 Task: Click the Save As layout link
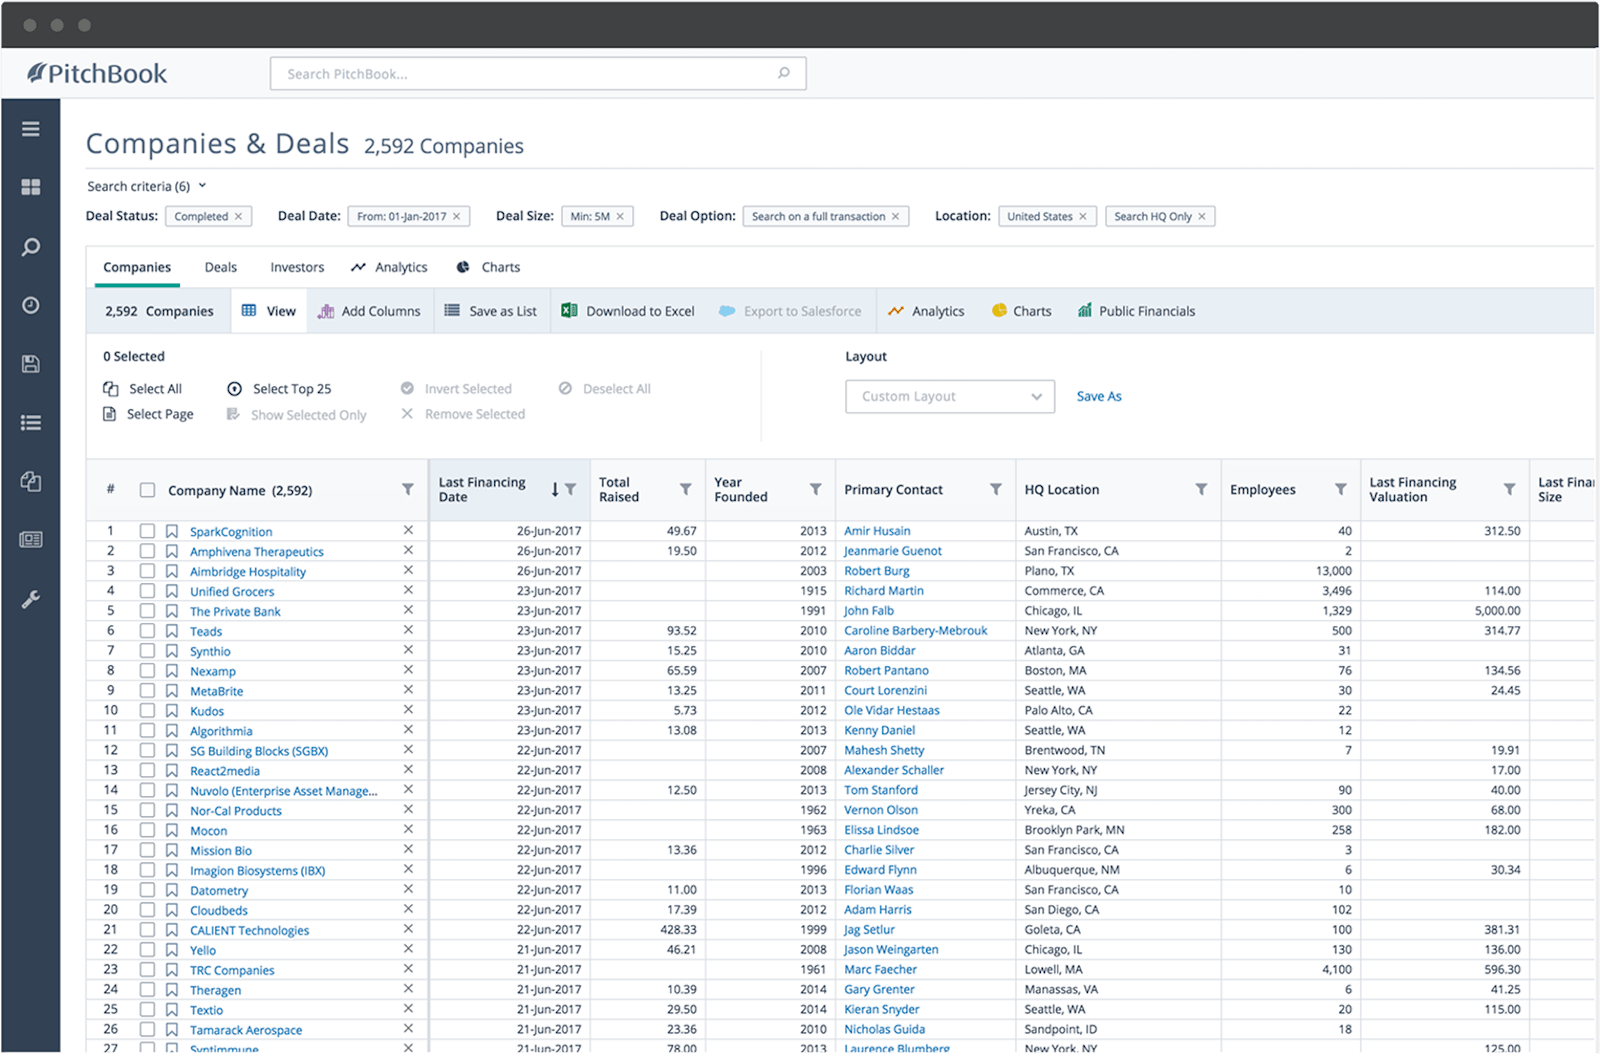tap(1099, 396)
